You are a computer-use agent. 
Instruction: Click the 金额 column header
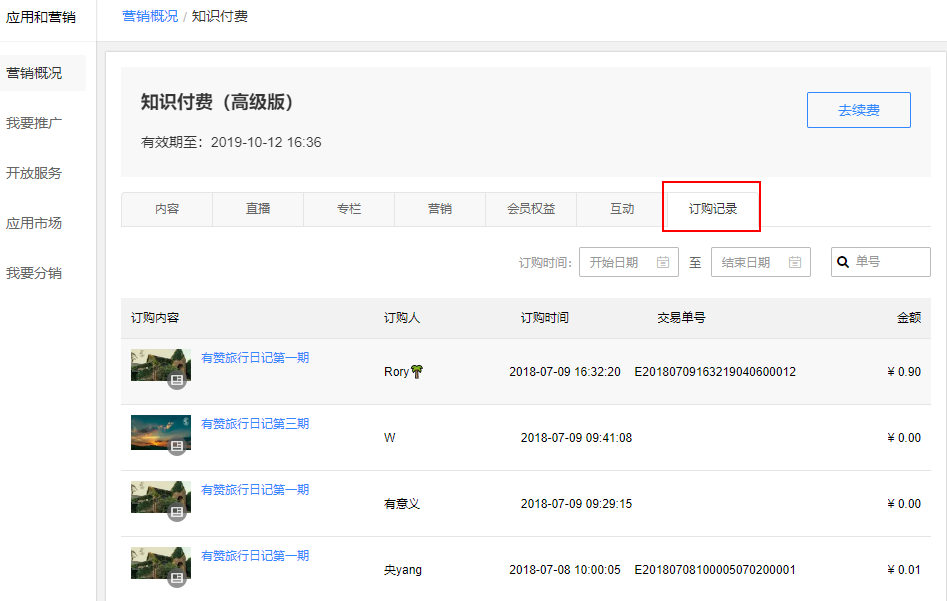pos(909,318)
